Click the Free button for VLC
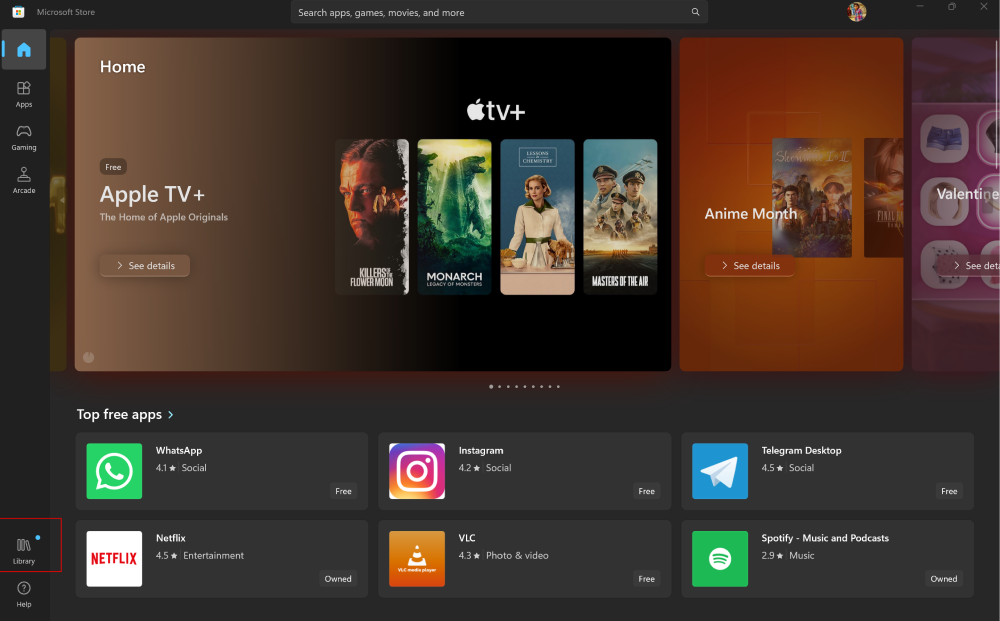The width and height of the screenshot is (1000, 621). point(646,579)
